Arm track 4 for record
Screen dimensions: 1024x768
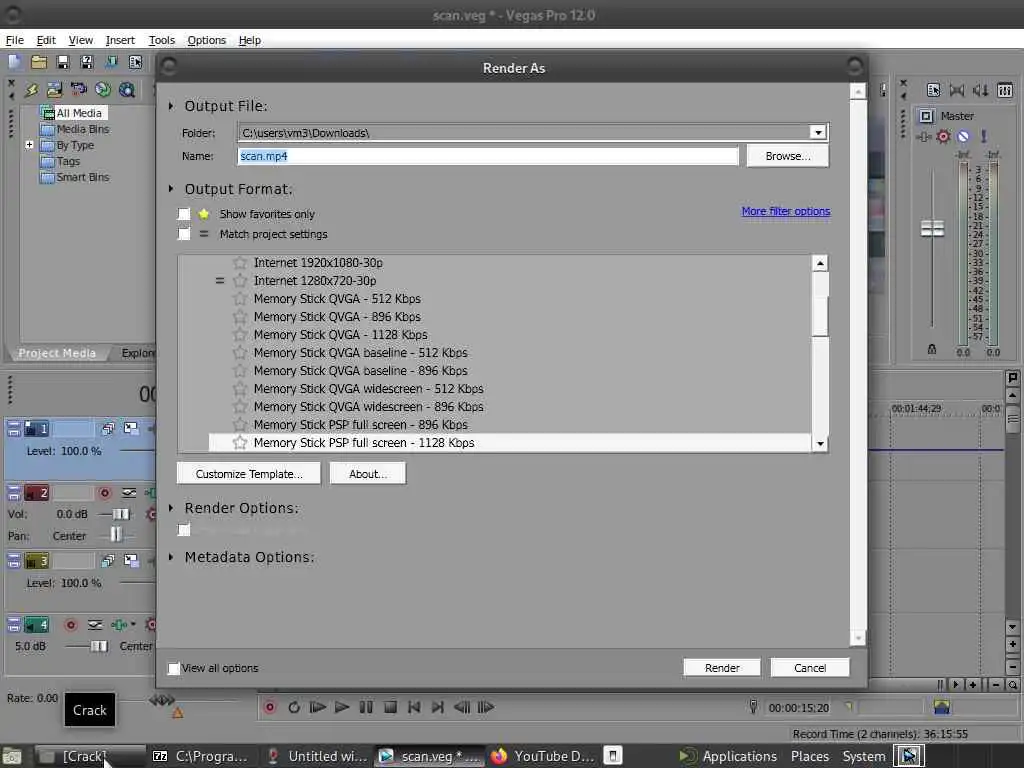[71, 626]
